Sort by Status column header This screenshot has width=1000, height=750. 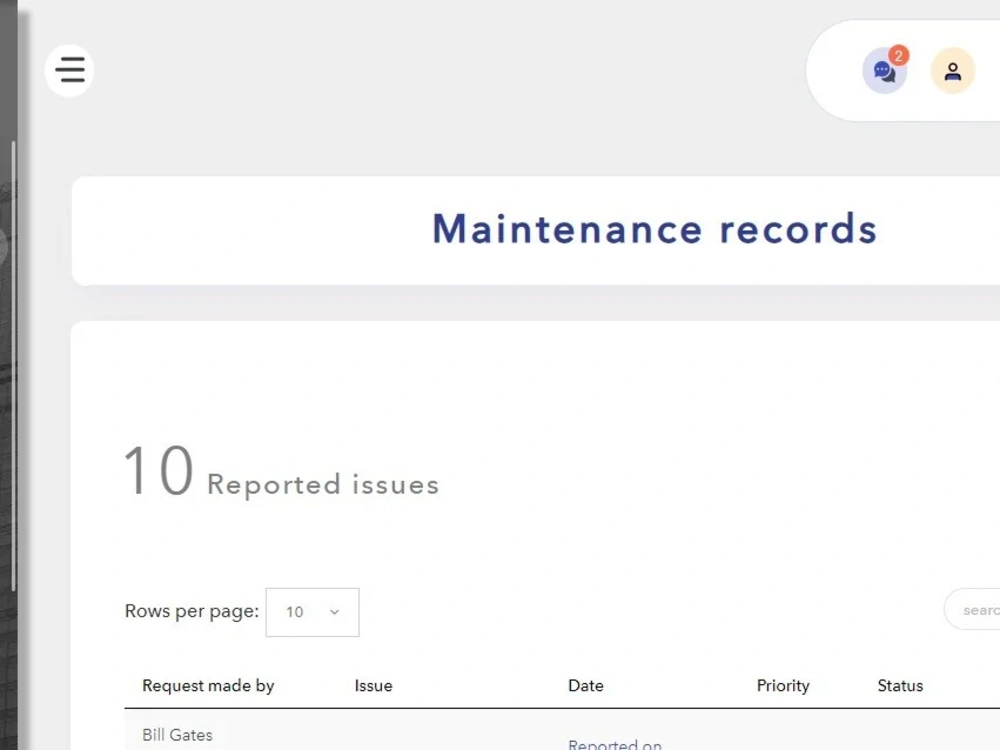click(900, 686)
